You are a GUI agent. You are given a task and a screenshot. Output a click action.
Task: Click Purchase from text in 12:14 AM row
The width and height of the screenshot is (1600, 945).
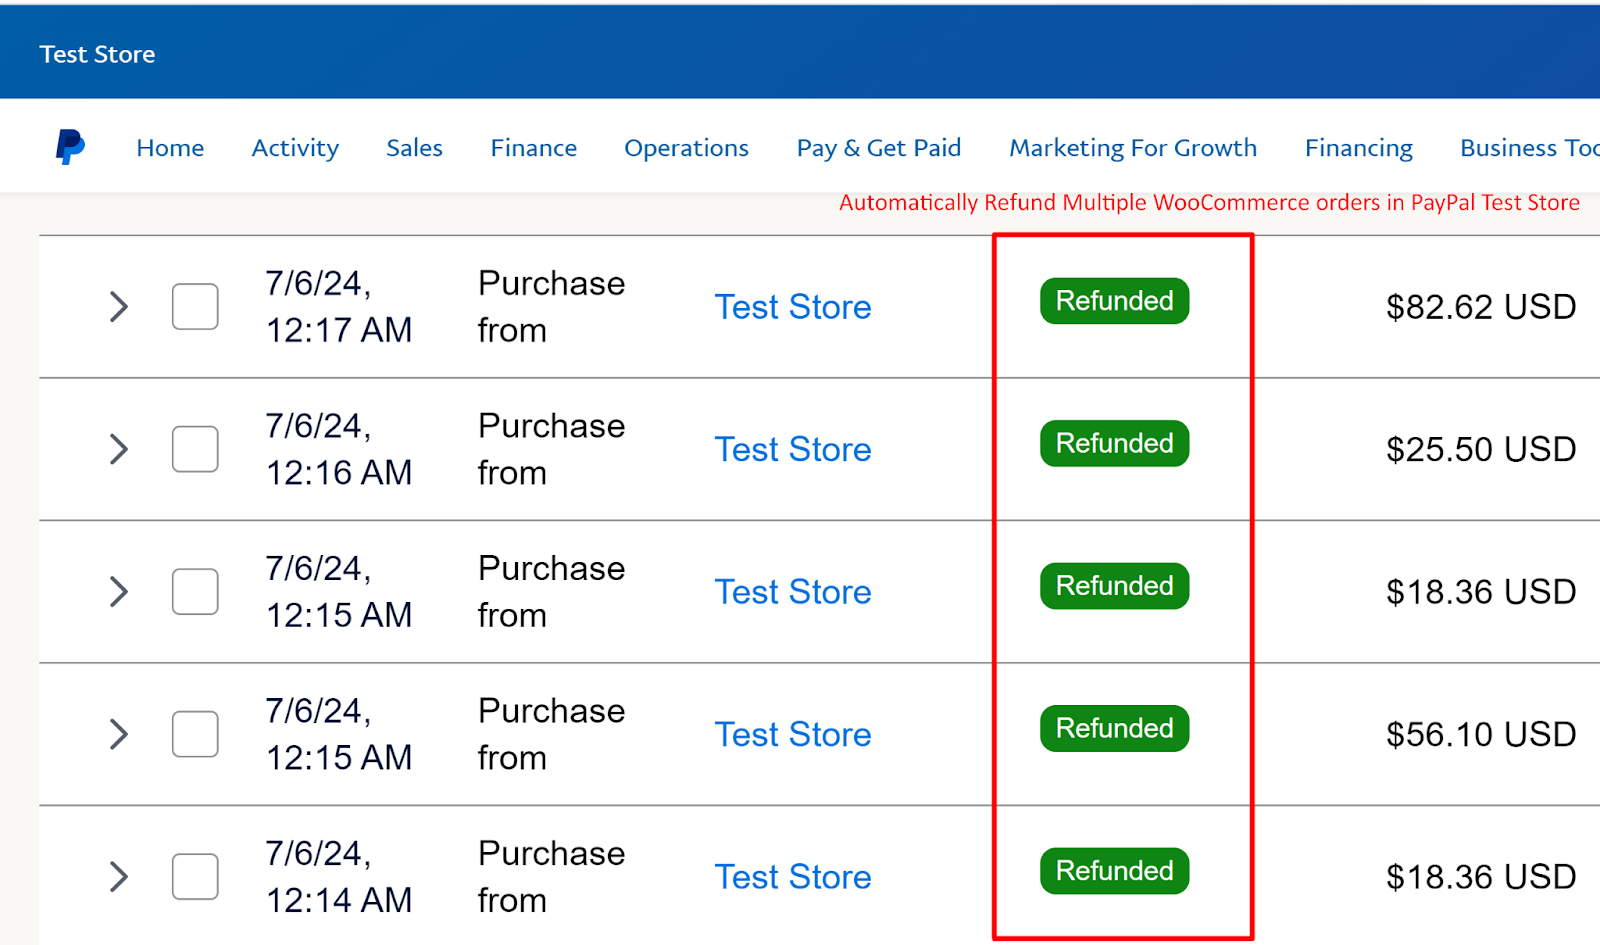click(551, 877)
